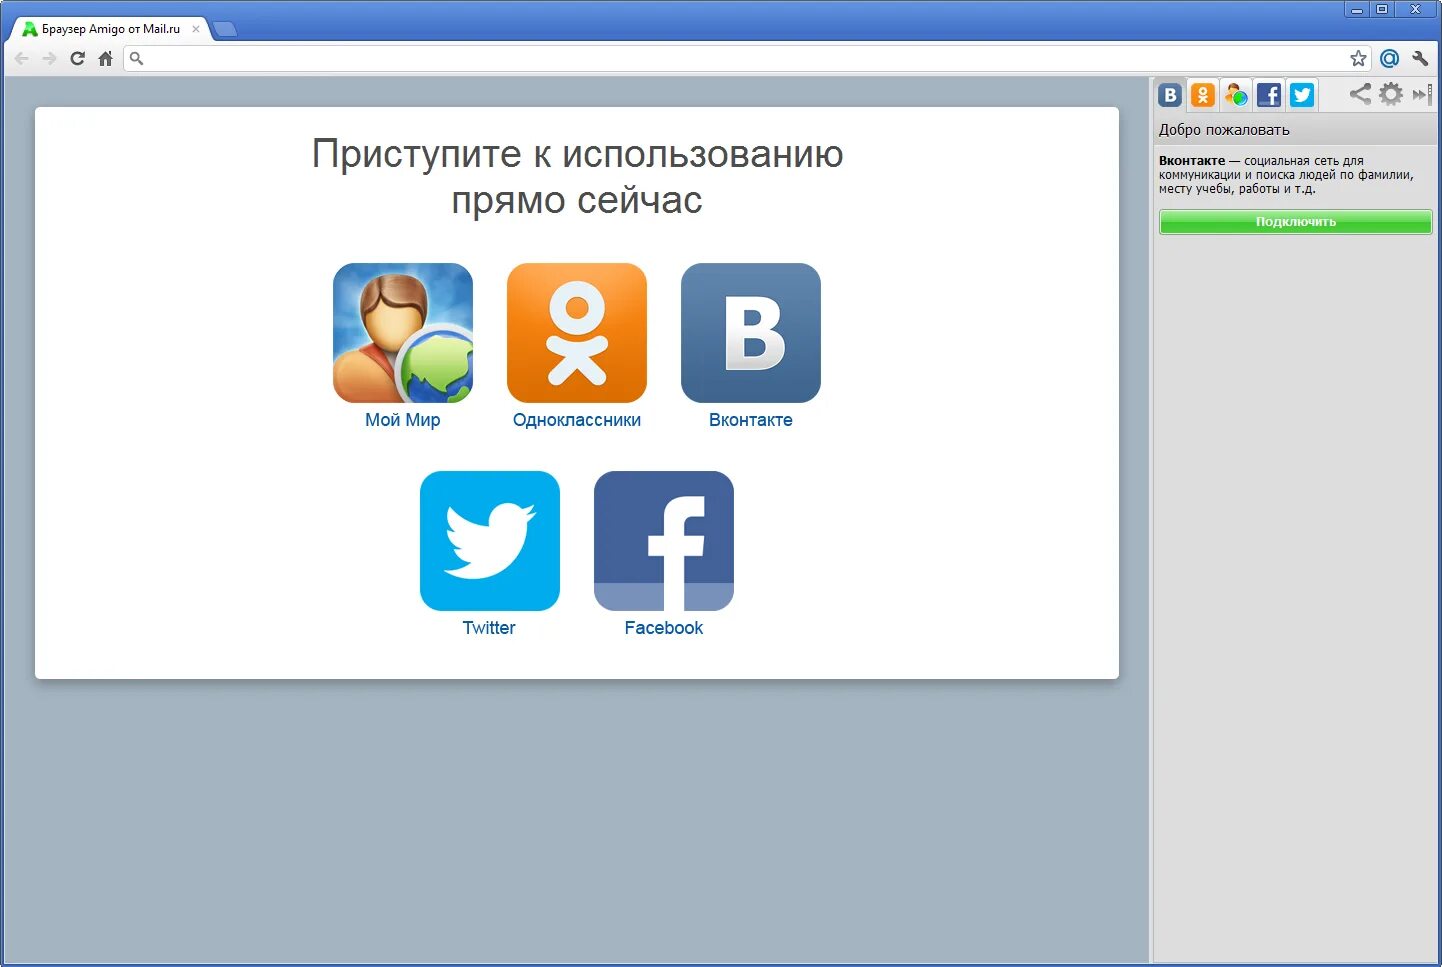The height and width of the screenshot is (967, 1442).
Task: Open the Мой Мир large icon
Action: [403, 333]
